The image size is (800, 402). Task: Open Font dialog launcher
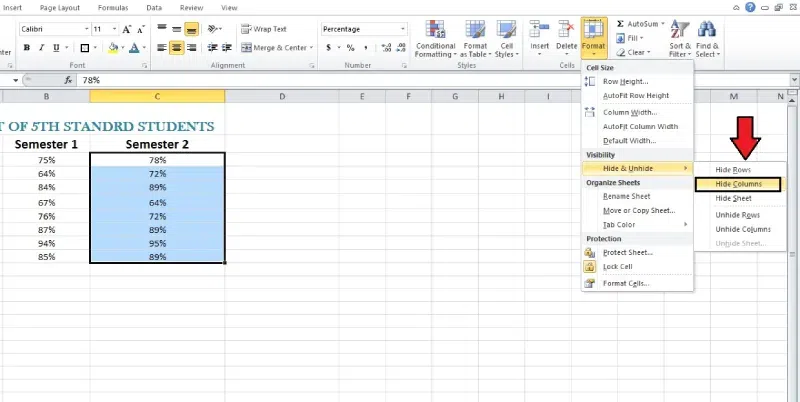(144, 66)
